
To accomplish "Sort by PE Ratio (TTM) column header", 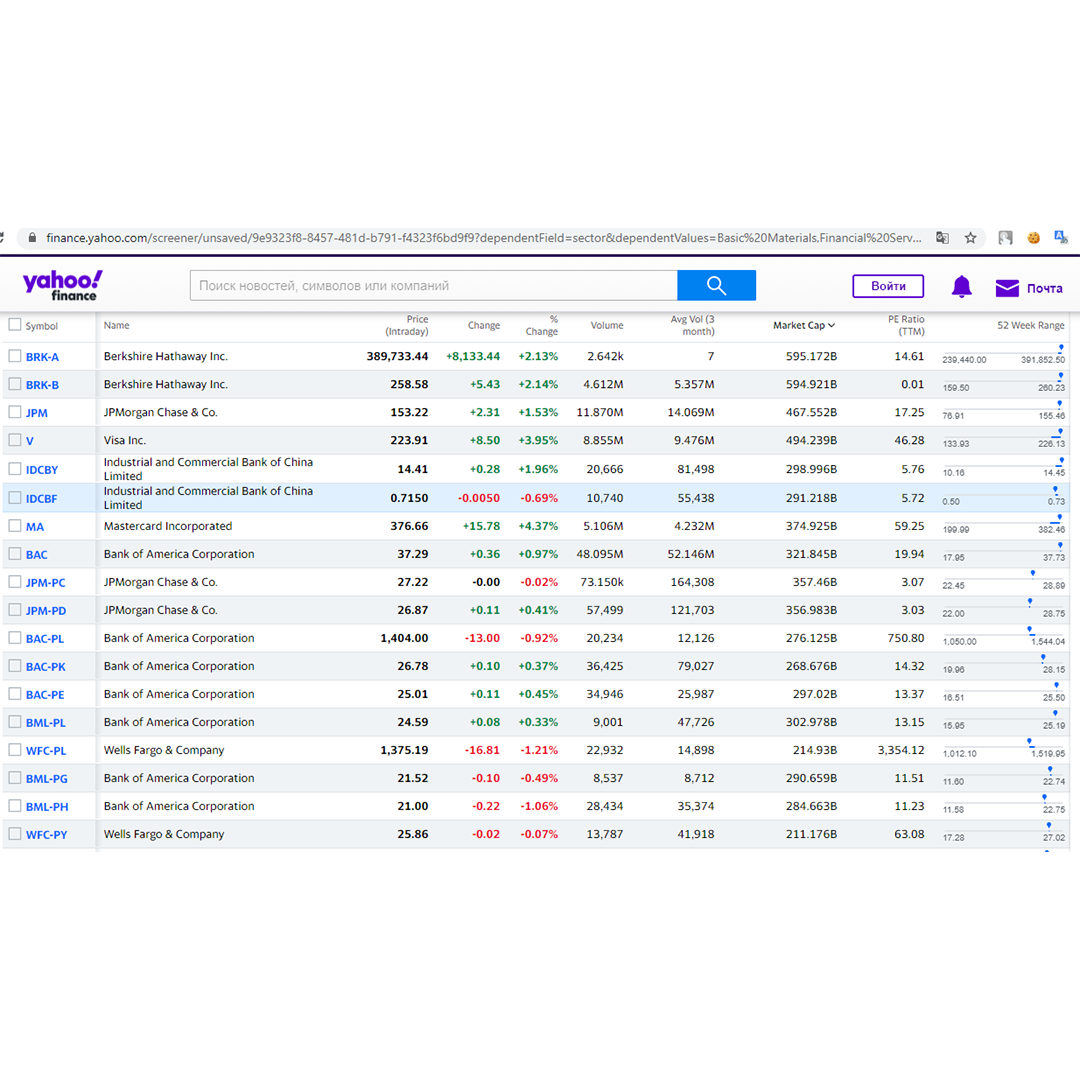I will pyautogui.click(x=906, y=325).
